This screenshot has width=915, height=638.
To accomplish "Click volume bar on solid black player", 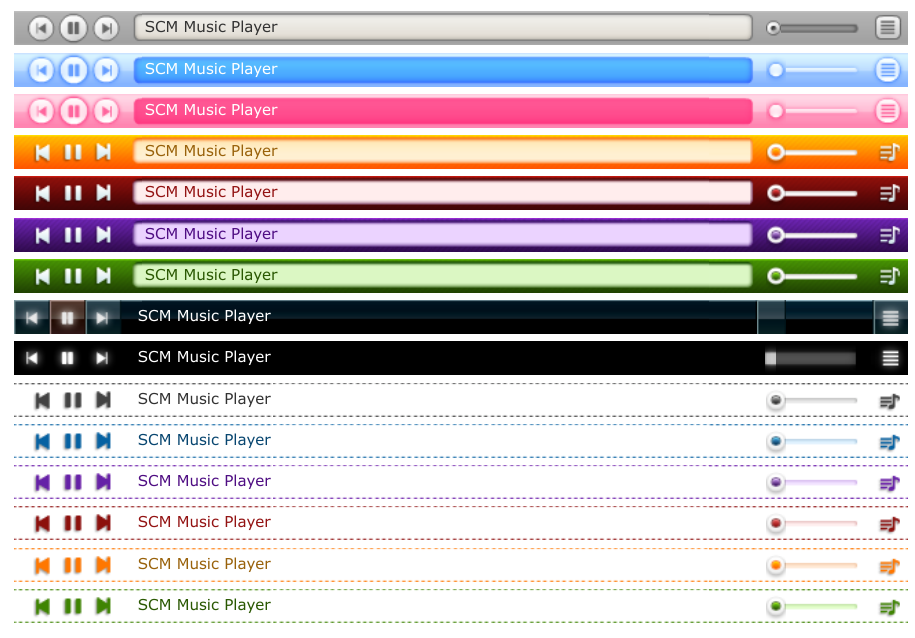I will 811,358.
